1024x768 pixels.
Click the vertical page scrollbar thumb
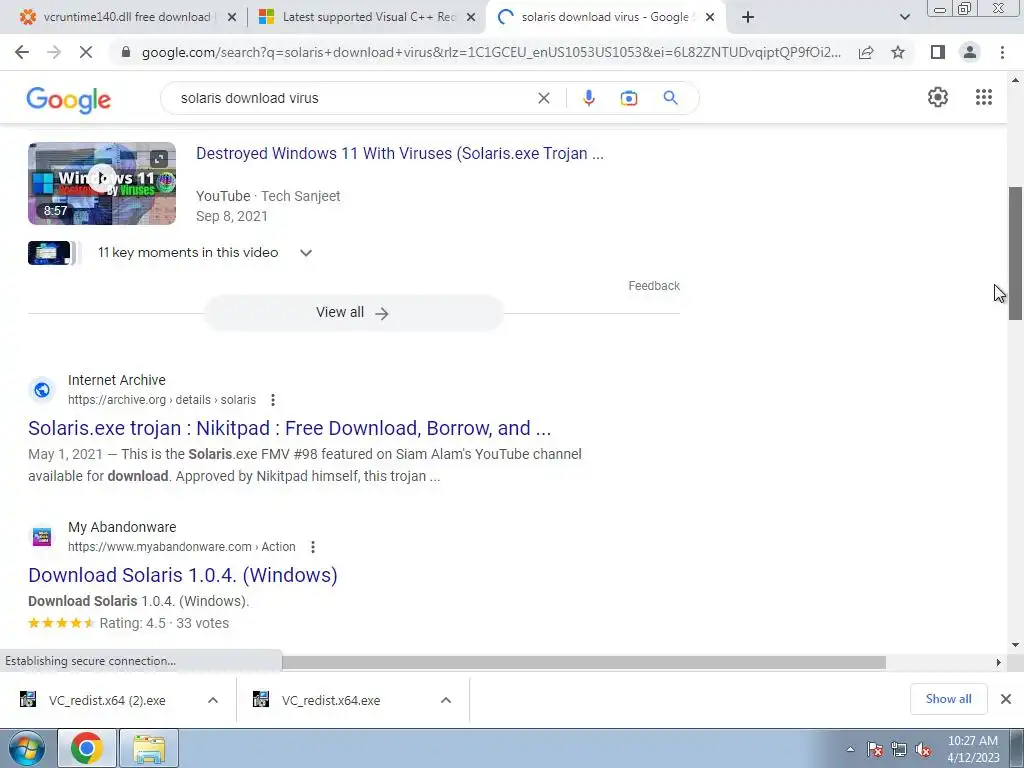tap(1015, 253)
